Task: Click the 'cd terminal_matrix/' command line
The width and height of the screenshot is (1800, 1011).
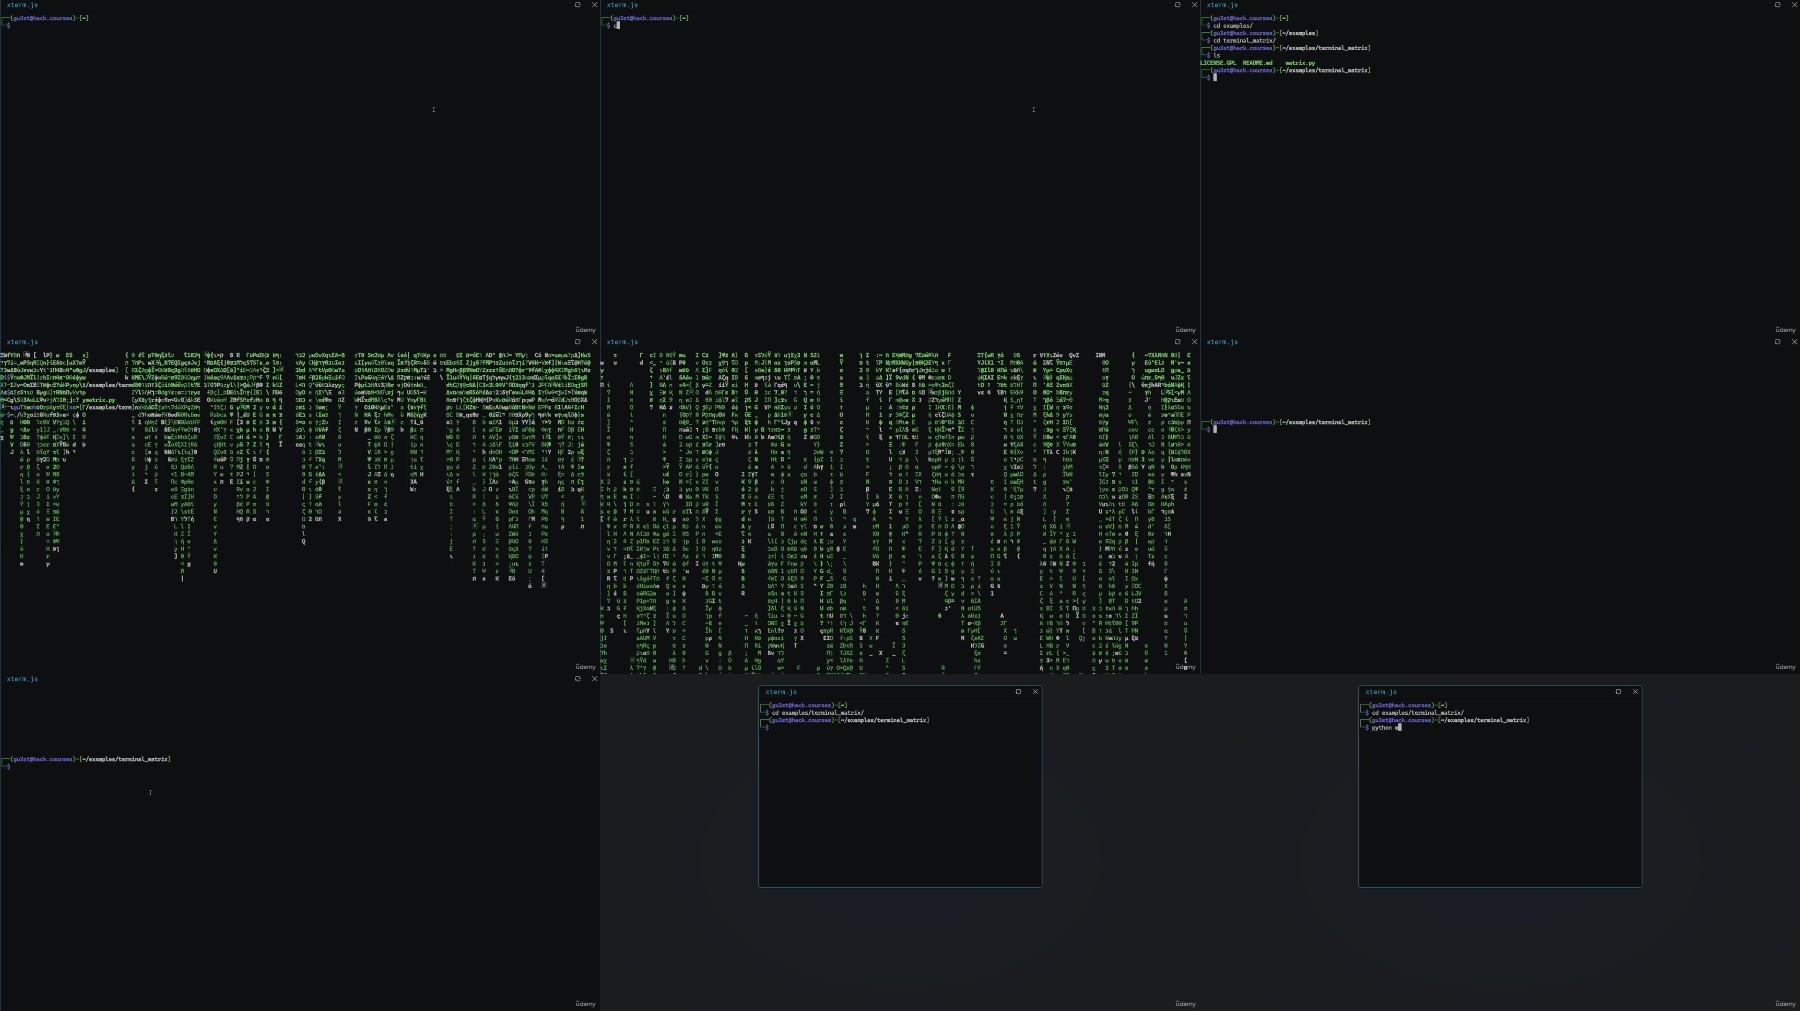Action: pyautogui.click(x=1243, y=41)
